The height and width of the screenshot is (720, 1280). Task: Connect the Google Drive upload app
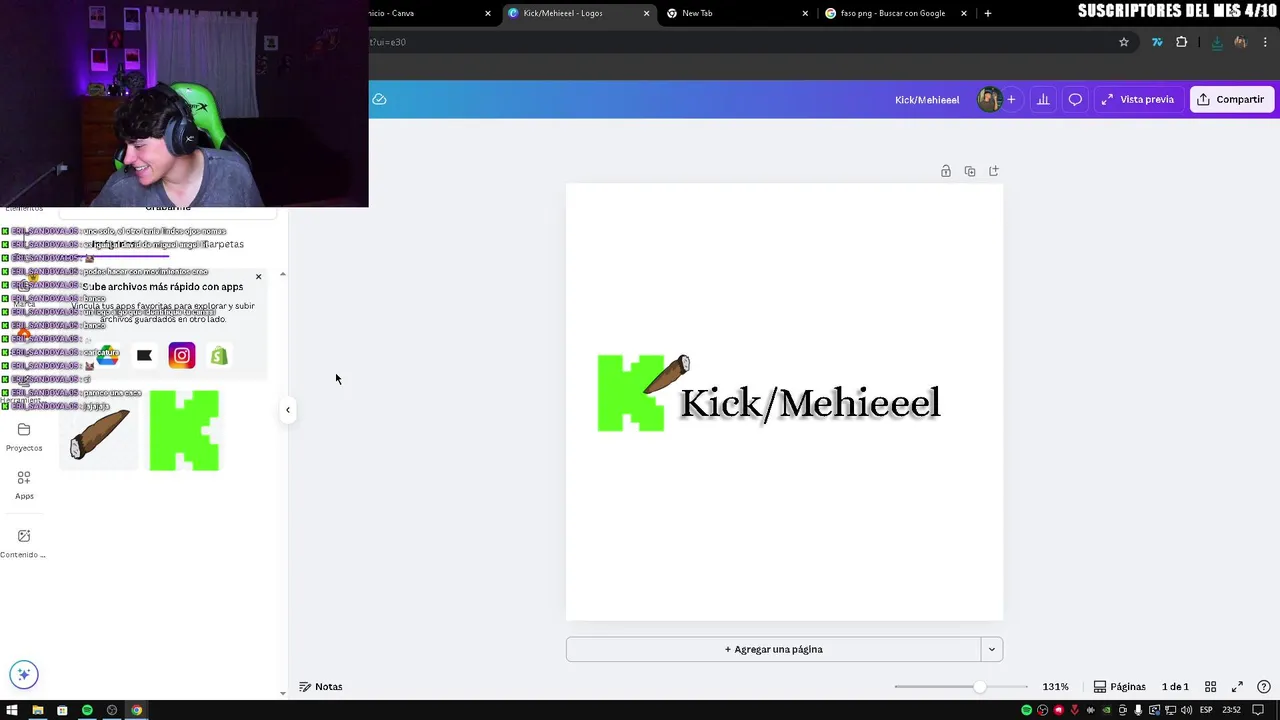tap(108, 356)
